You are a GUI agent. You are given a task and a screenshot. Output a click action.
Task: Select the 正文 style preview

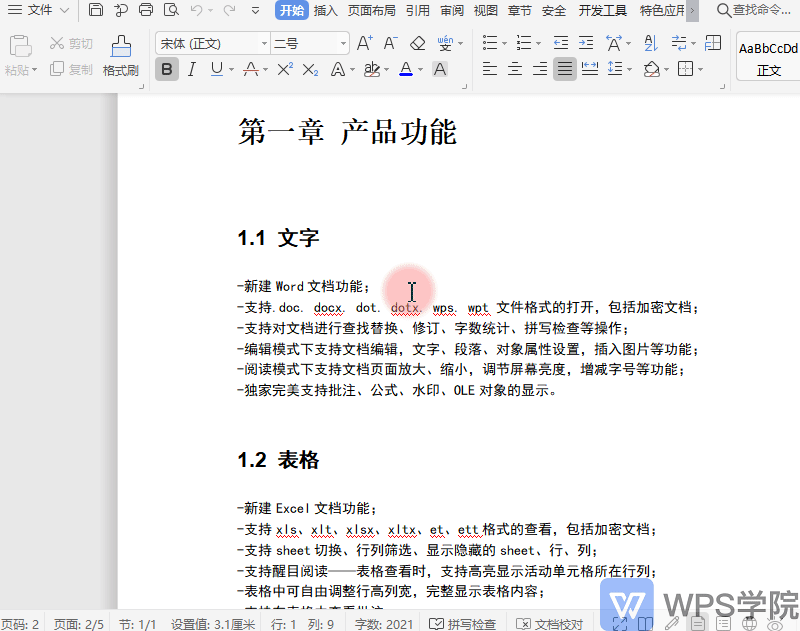pos(768,56)
